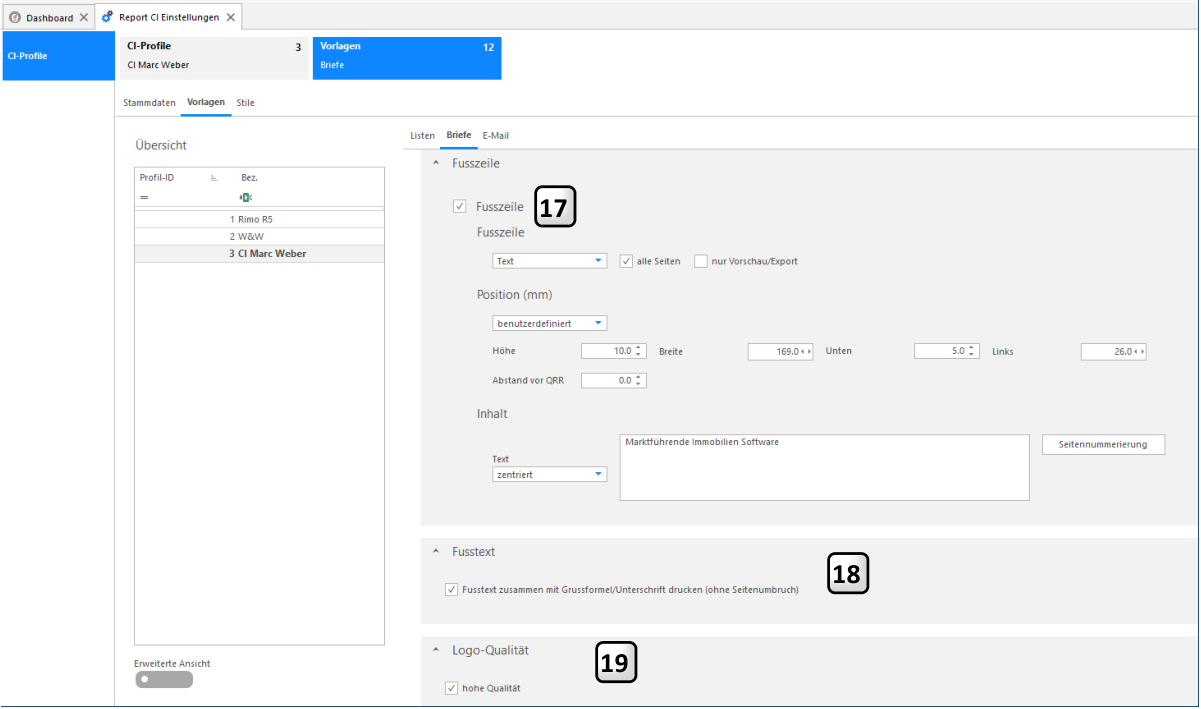Switch on the Erweiterte Ansicht toggle
Screen dimensions: 1201x709
164,680
